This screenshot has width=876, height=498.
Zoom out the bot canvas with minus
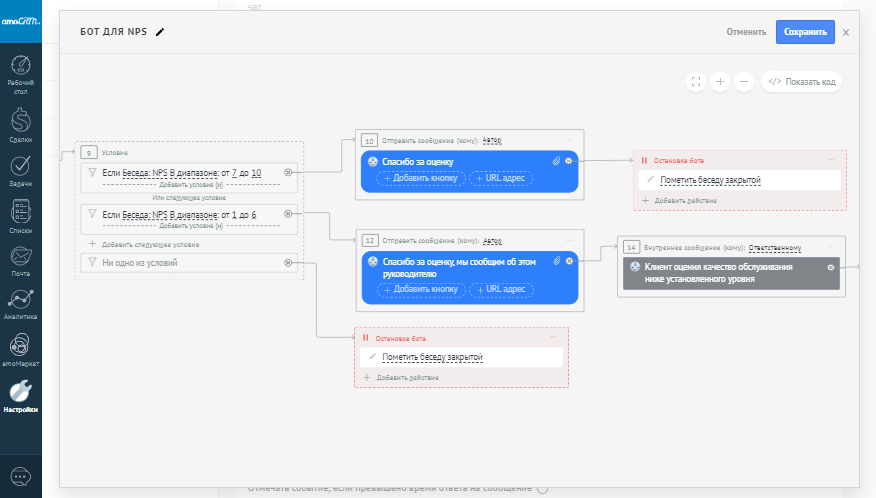click(743, 82)
